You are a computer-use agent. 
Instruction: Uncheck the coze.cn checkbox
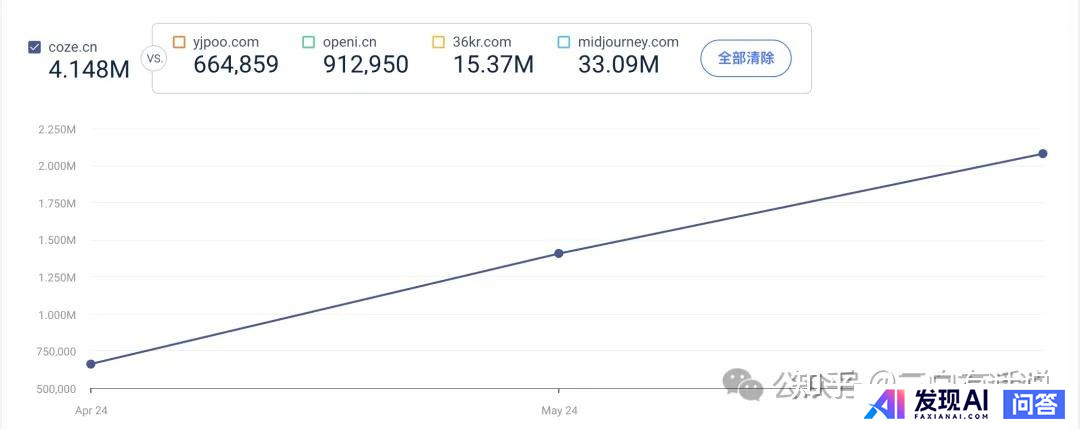(x=35, y=46)
